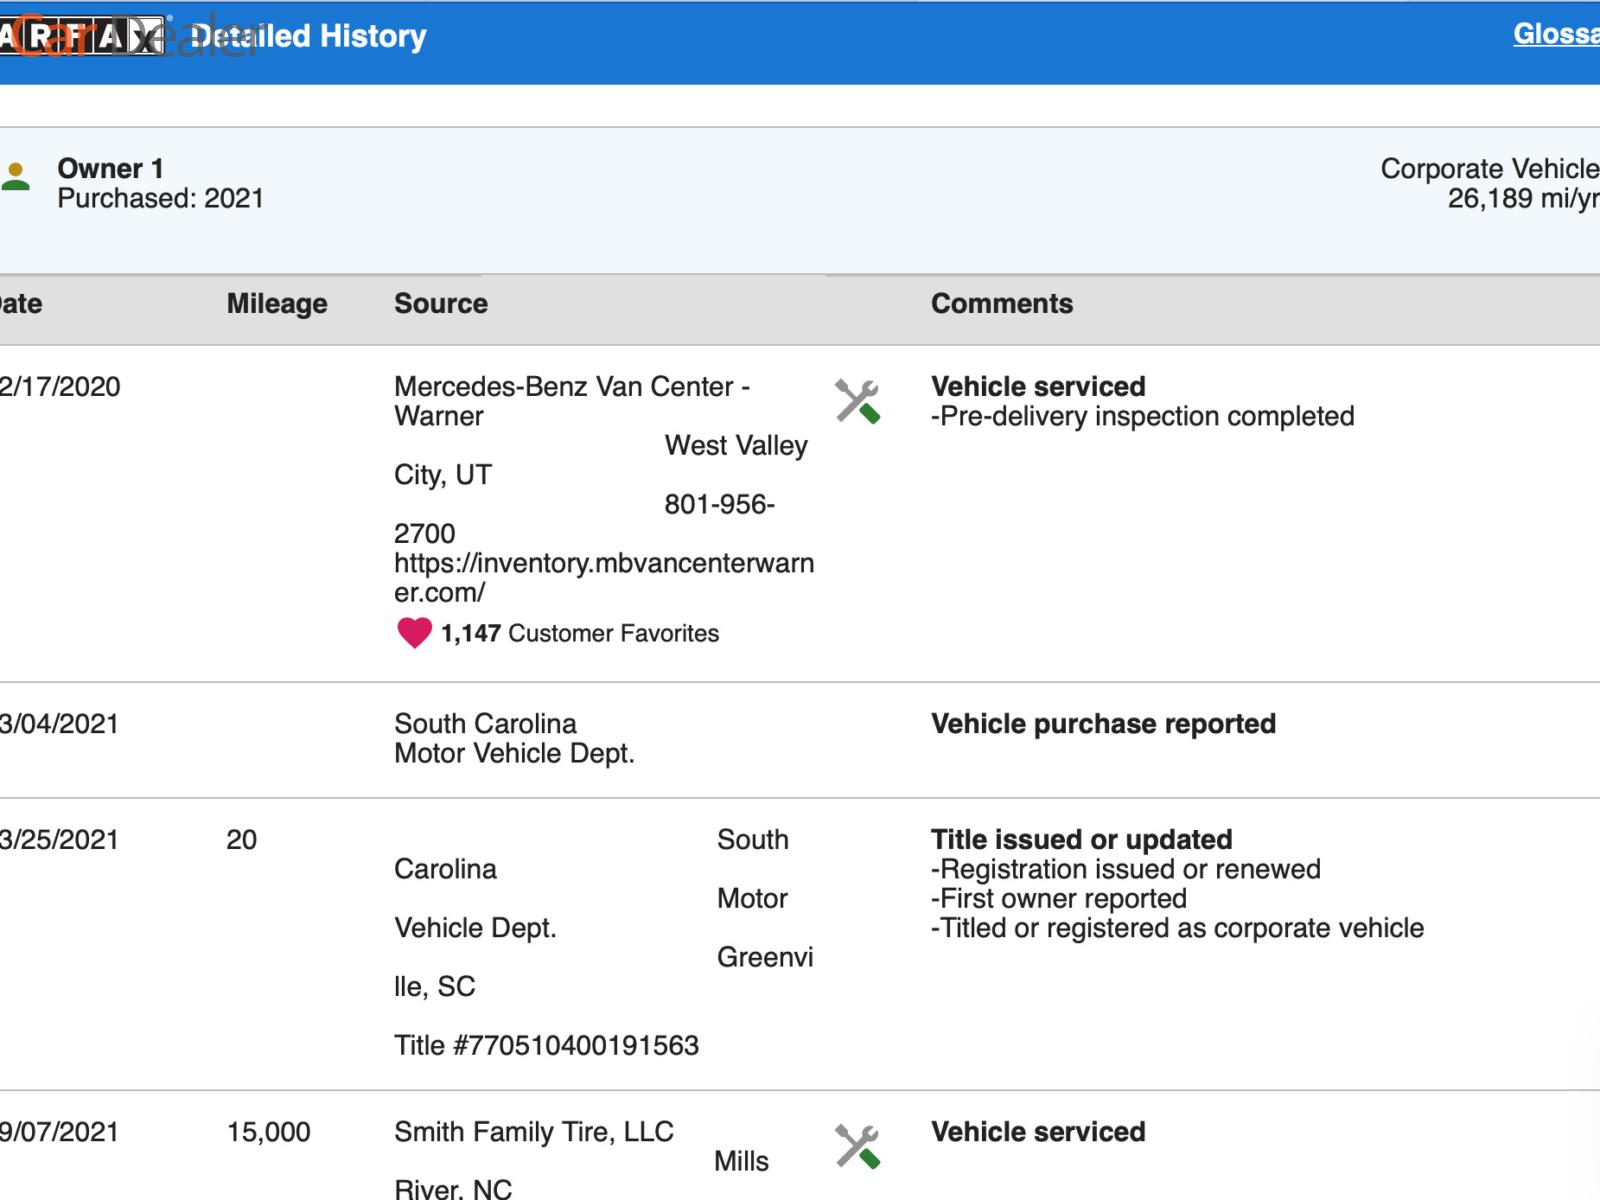Click the Owner 1 person icon

click(16, 177)
